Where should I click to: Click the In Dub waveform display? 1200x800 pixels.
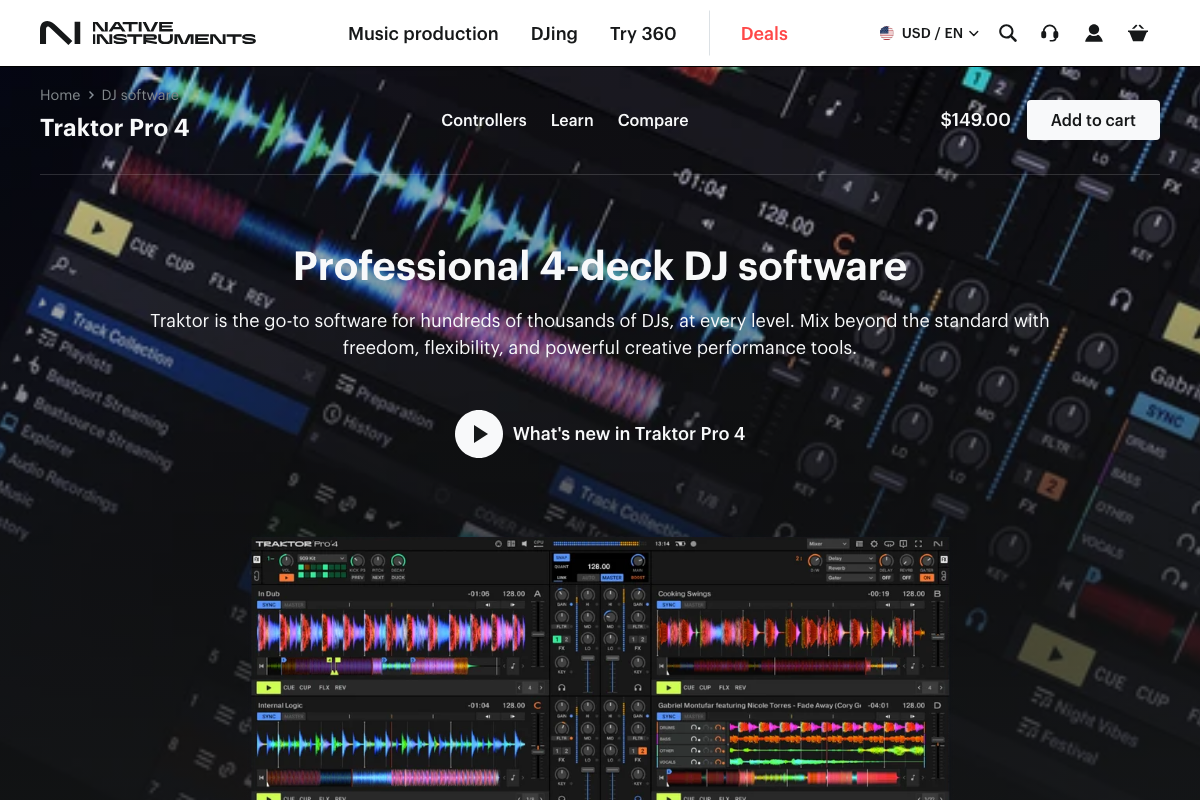(x=391, y=633)
